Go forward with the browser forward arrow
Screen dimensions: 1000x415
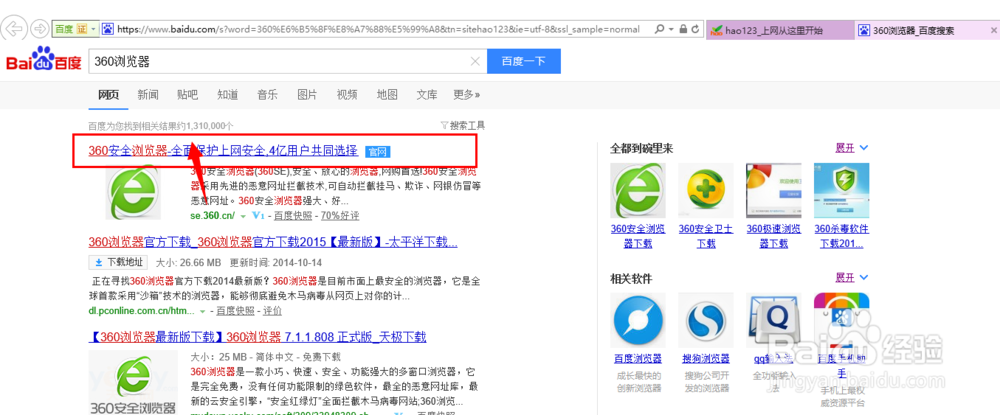coord(40,29)
